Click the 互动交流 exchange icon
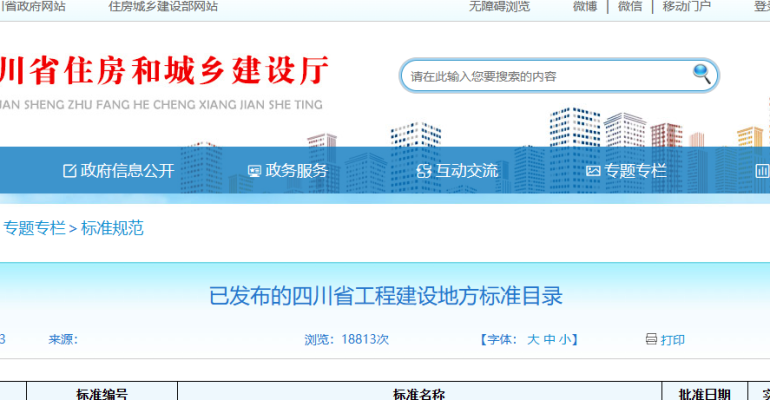Viewport: 770px width, 400px height. (x=423, y=171)
